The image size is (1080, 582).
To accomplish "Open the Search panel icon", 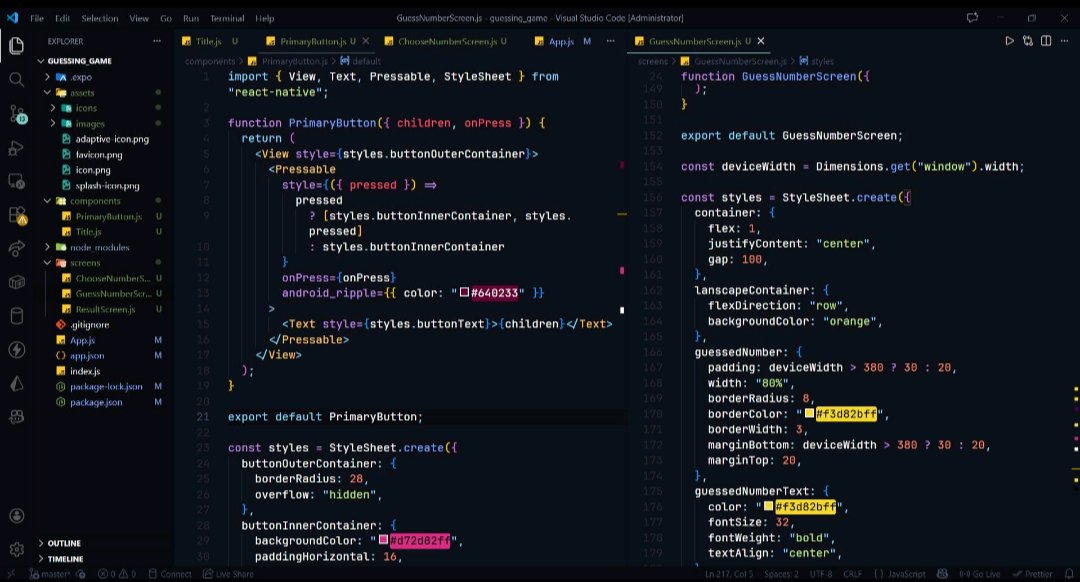I will click(x=15, y=80).
